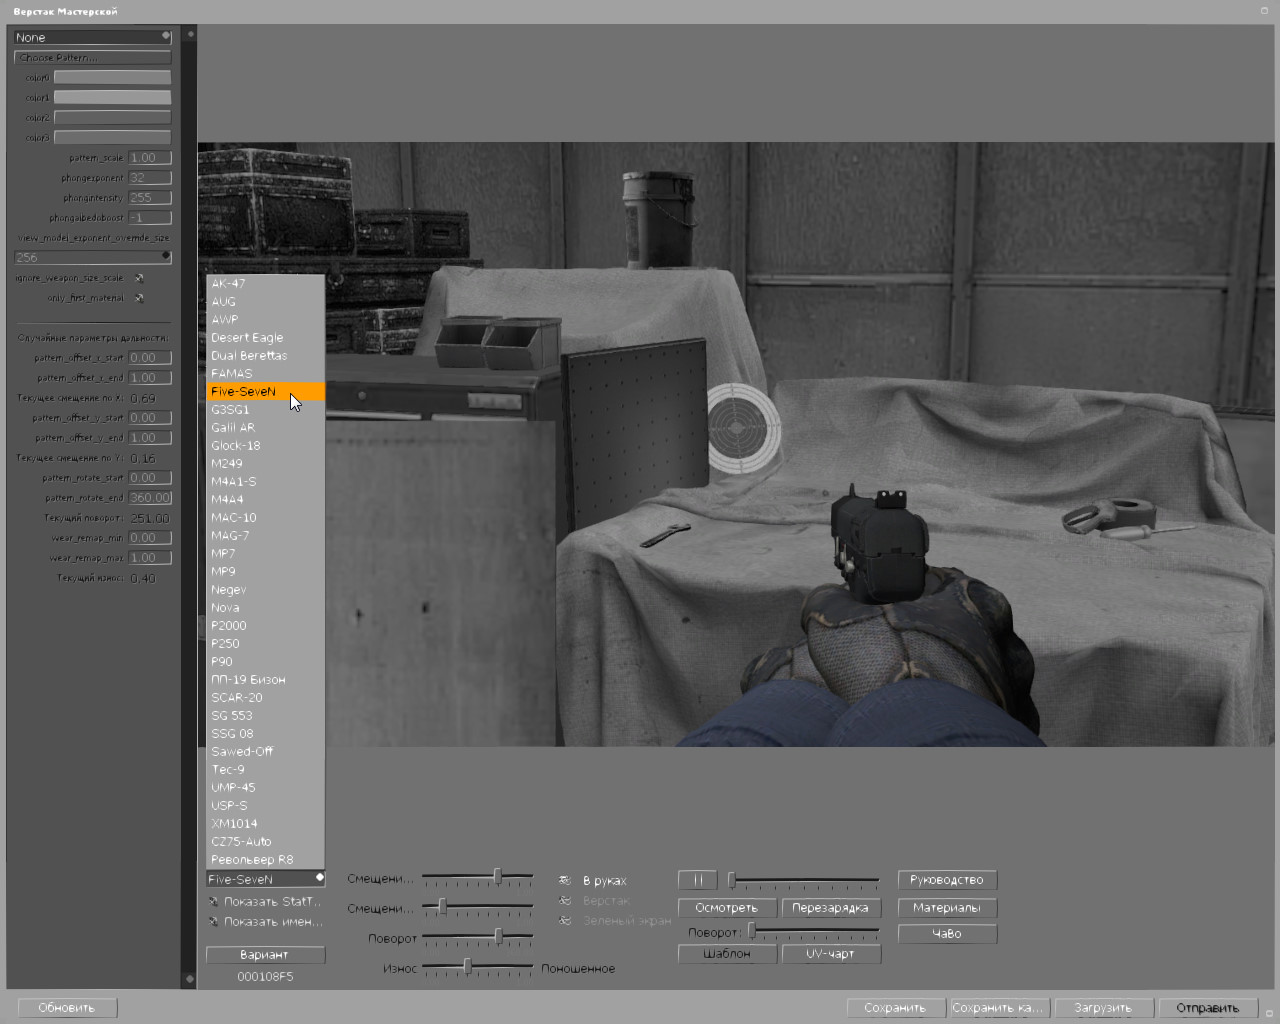1280x1024 pixels.
Task: Click the Загрузить load button
Action: (1103, 1007)
